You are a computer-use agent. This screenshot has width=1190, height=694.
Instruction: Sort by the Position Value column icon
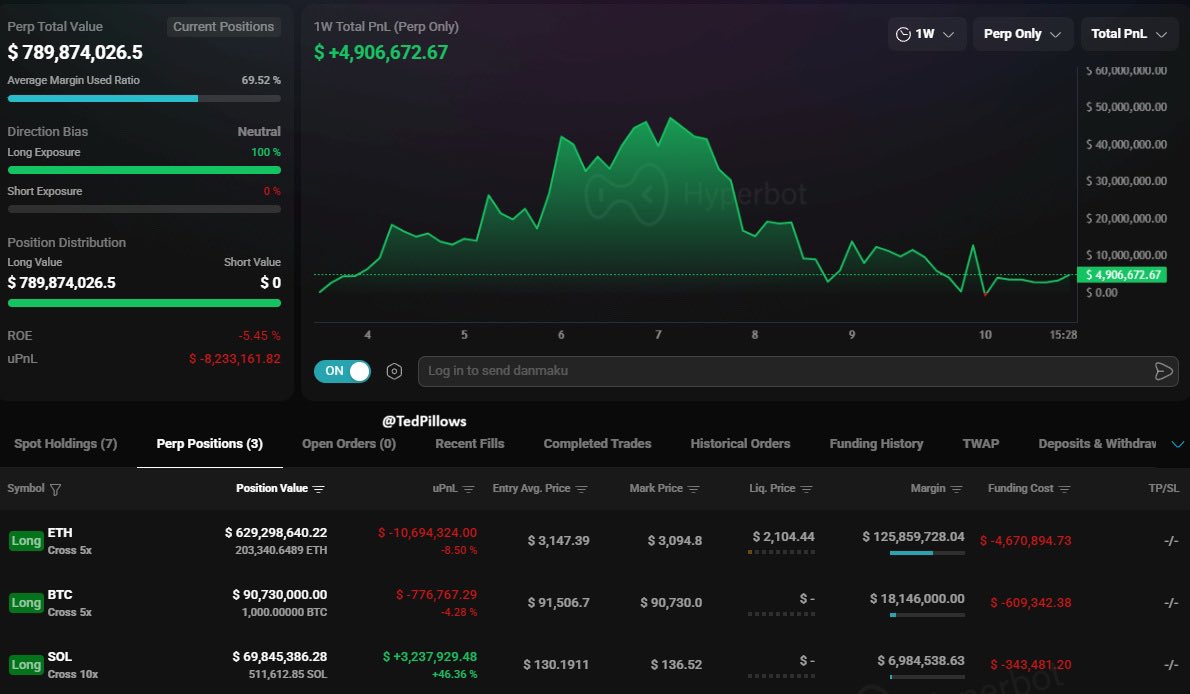319,489
